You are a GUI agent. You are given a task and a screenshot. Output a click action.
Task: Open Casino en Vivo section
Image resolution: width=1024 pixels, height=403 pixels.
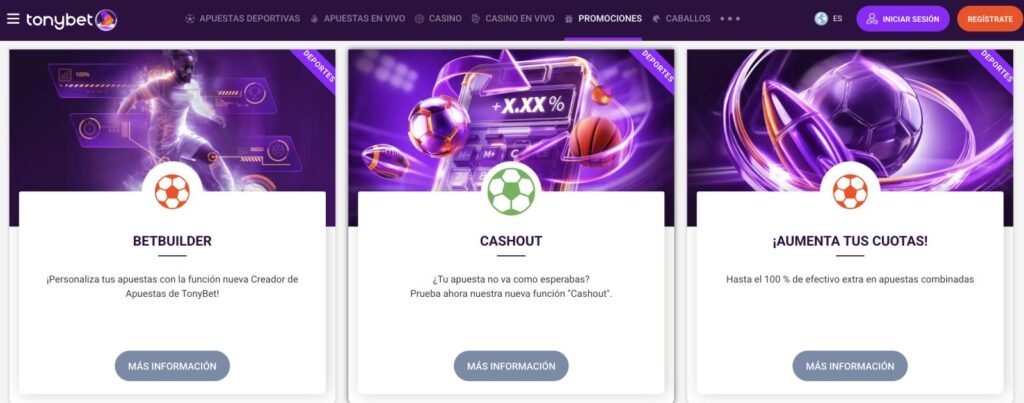pyautogui.click(x=513, y=19)
